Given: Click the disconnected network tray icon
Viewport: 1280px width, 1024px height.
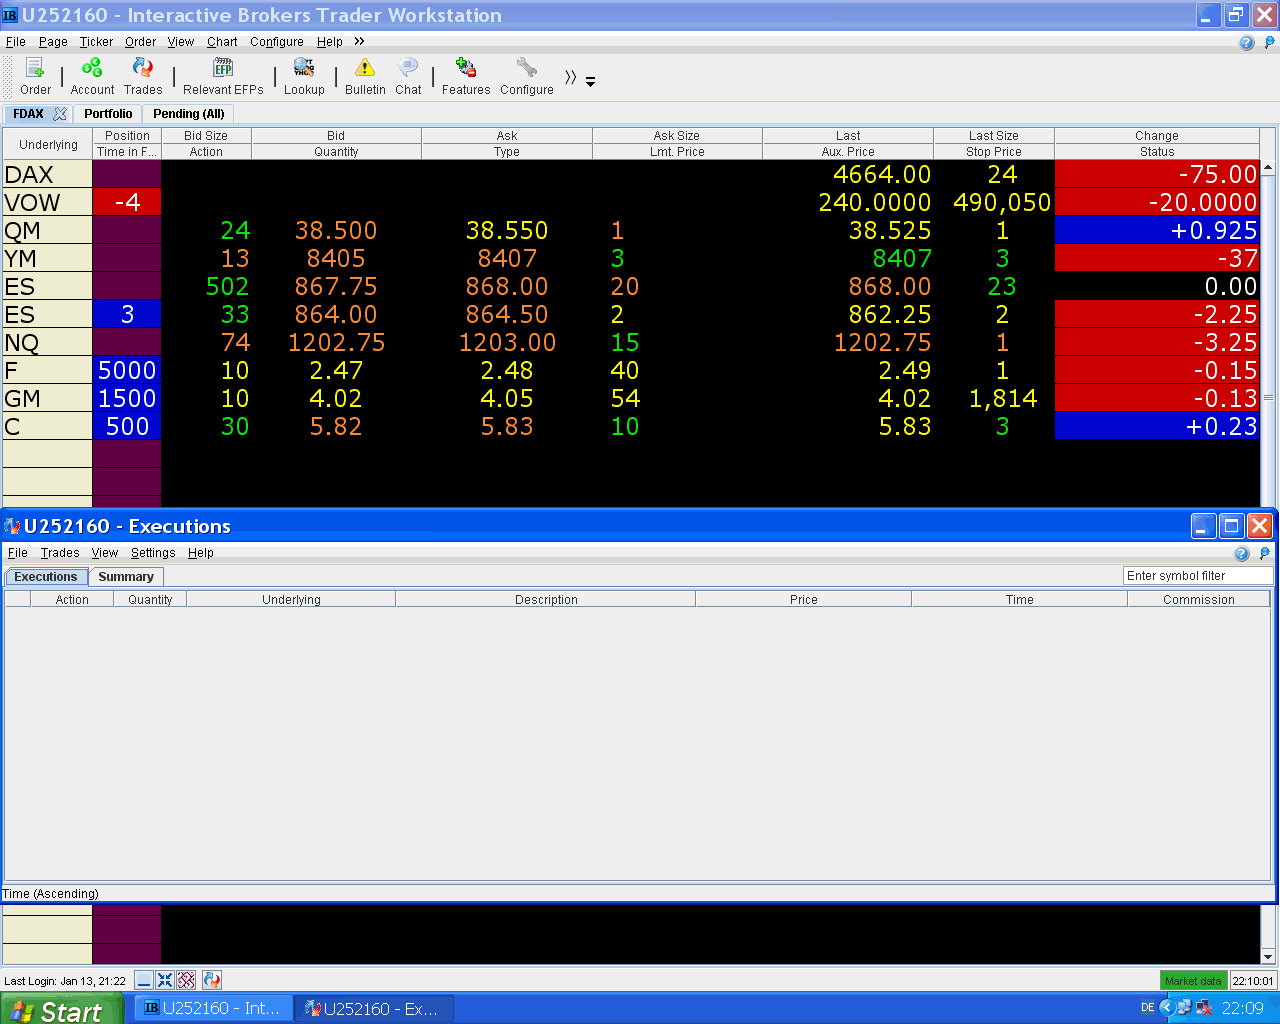Looking at the screenshot, I should click(x=1204, y=1008).
